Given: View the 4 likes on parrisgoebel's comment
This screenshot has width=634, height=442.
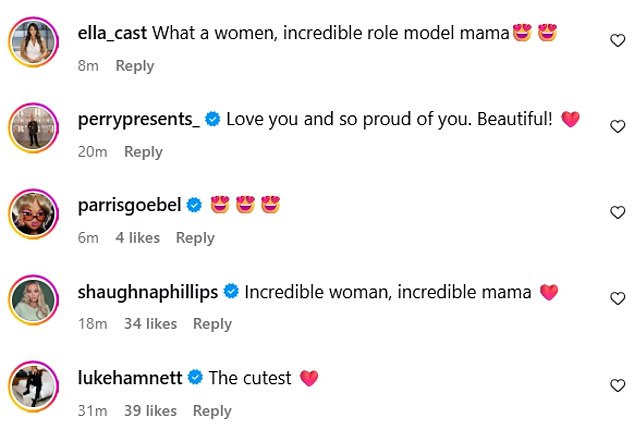Looking at the screenshot, I should (137, 238).
